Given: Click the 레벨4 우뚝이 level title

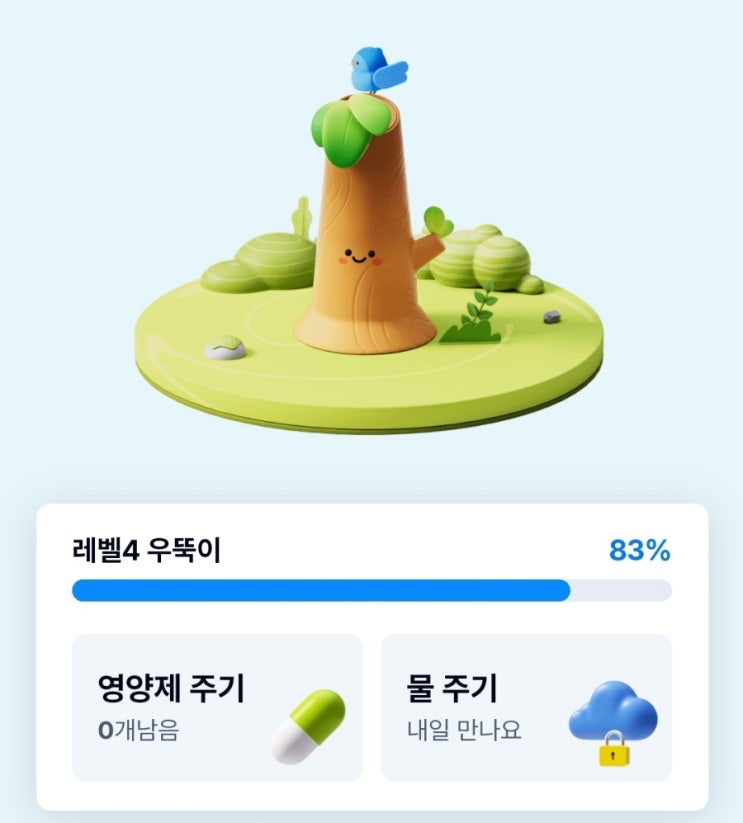Looking at the screenshot, I should (x=146, y=550).
